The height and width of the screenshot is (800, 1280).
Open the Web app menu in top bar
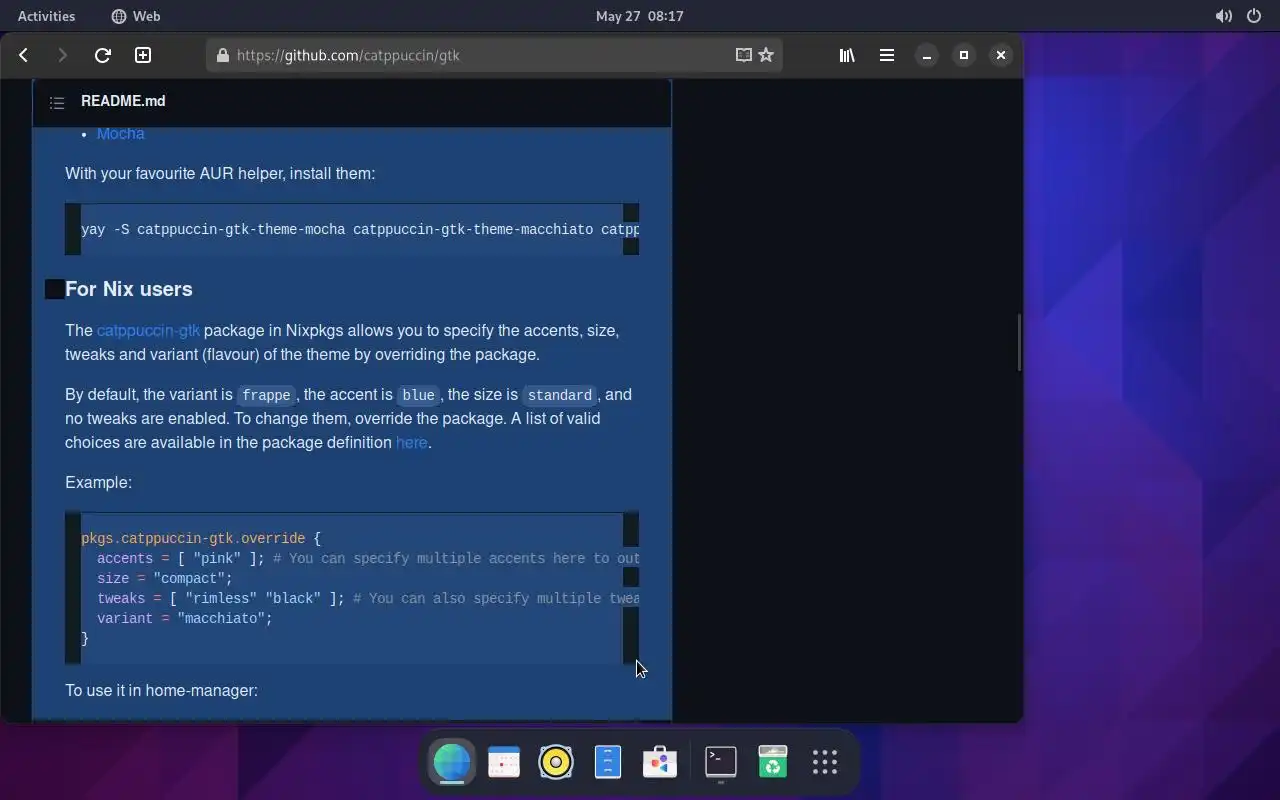pyautogui.click(x=136, y=16)
